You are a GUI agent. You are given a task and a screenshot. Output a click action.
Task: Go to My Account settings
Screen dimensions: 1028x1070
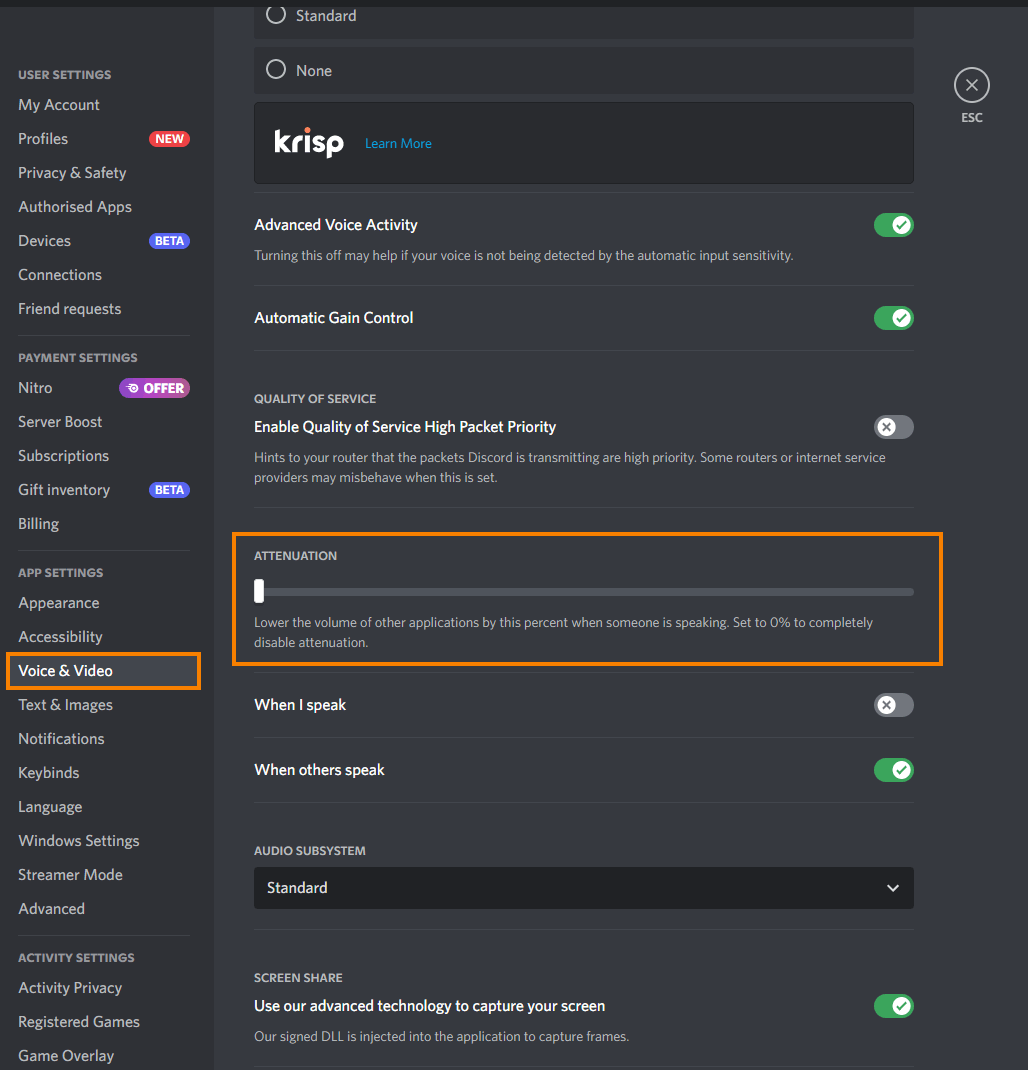click(59, 104)
